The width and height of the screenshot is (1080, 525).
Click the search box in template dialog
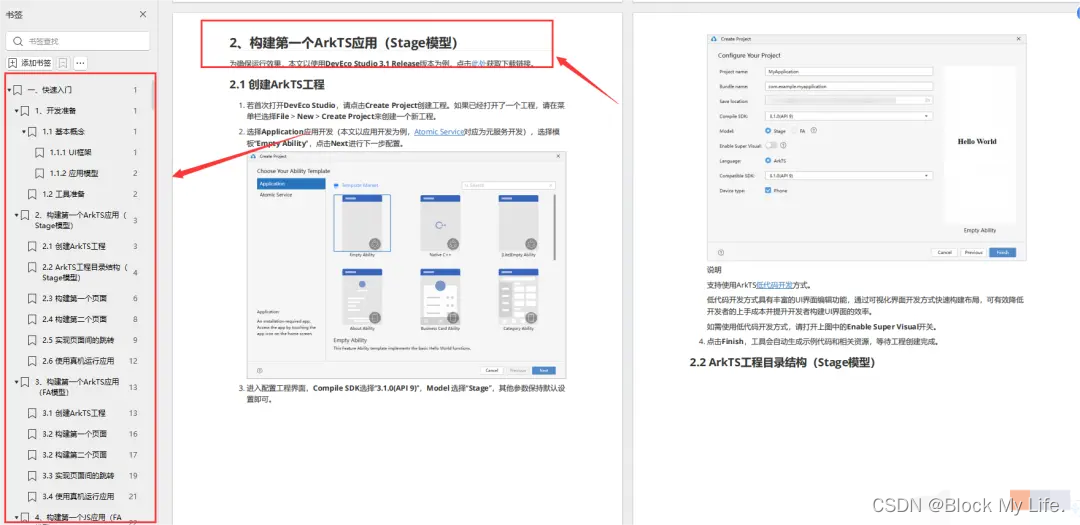coord(508,185)
